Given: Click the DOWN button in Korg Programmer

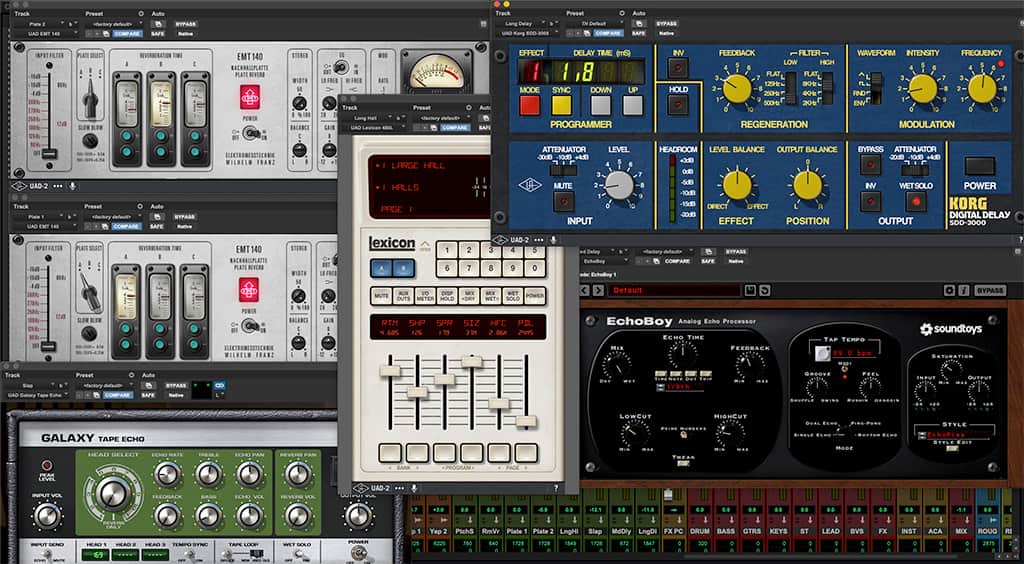Looking at the screenshot, I should tap(601, 105).
